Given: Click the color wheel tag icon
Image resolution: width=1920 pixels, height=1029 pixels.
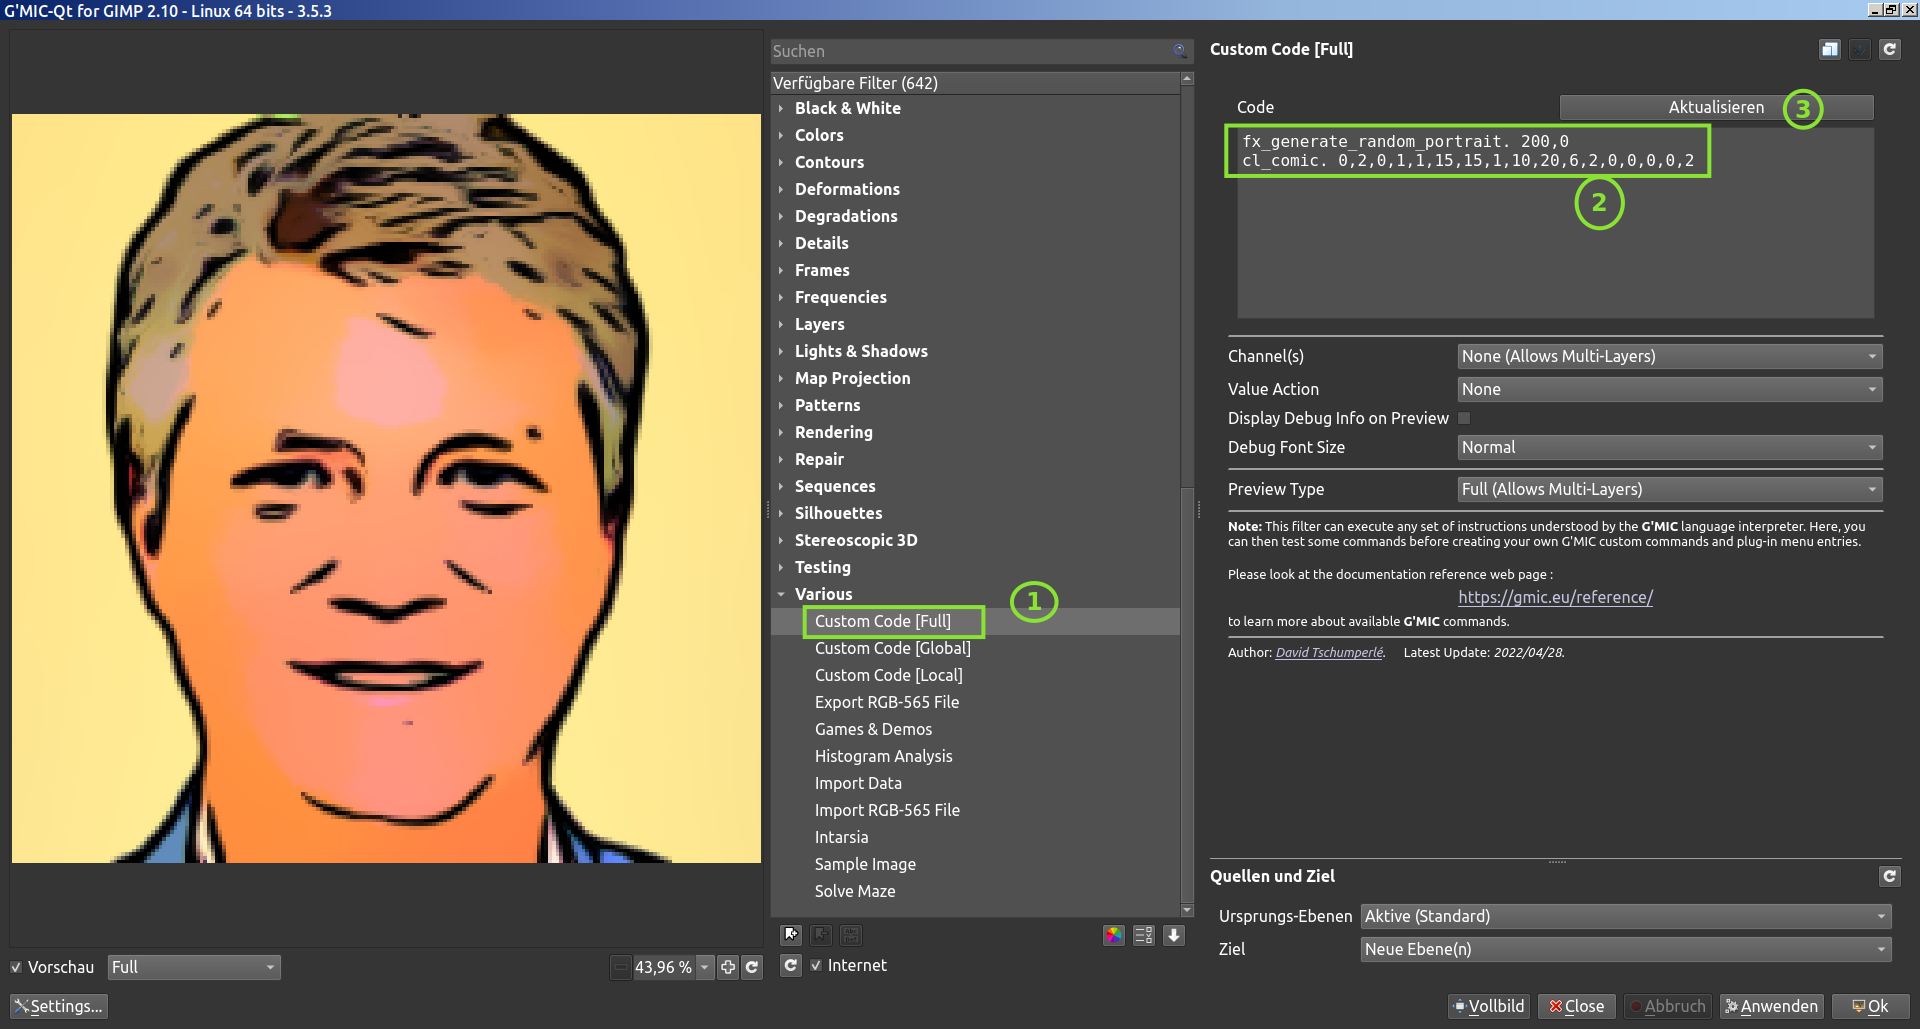Looking at the screenshot, I should [x=1113, y=935].
